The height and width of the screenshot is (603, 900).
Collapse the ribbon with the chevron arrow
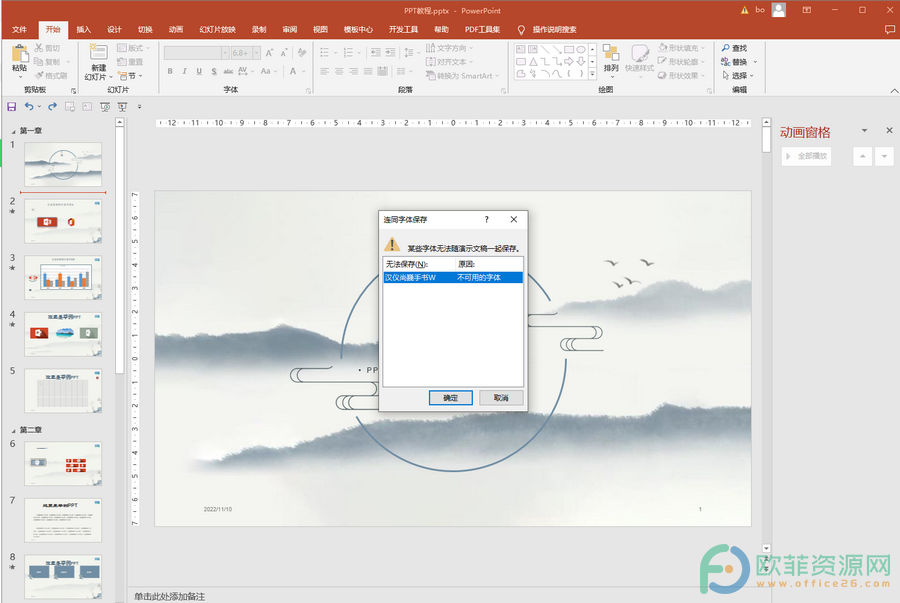(894, 91)
